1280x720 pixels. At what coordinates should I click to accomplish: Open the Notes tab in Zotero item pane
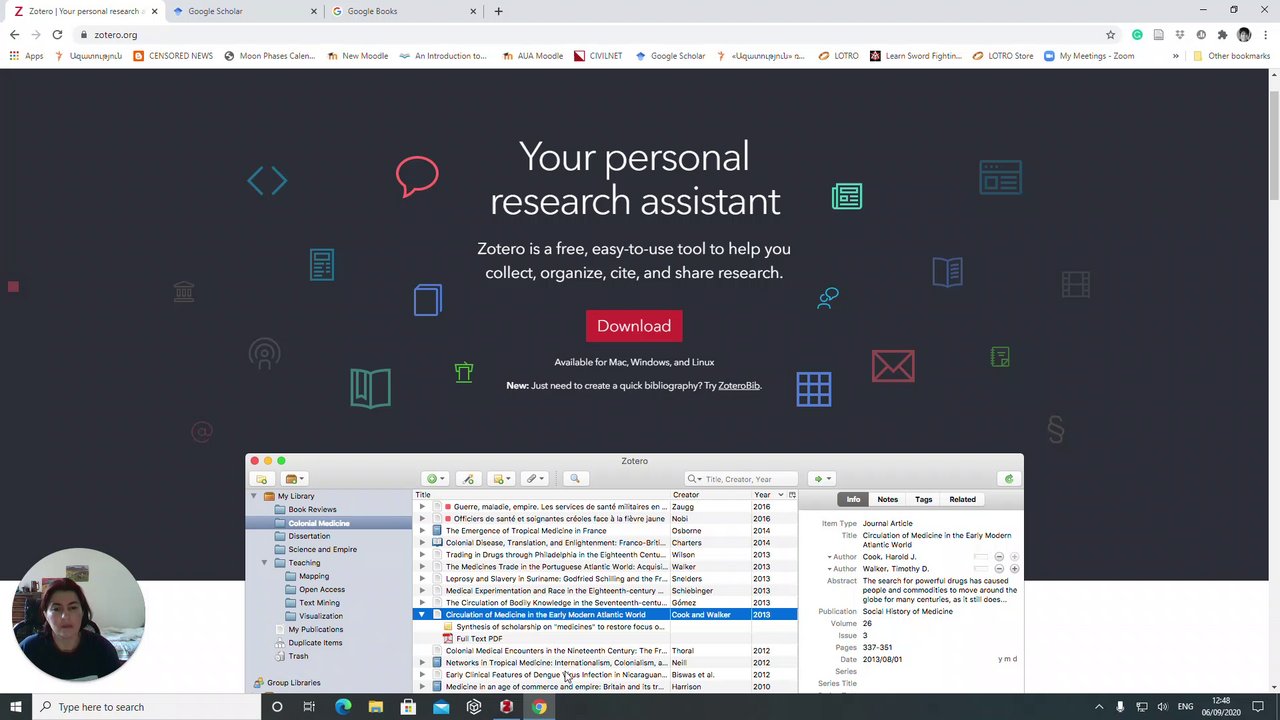click(x=887, y=499)
